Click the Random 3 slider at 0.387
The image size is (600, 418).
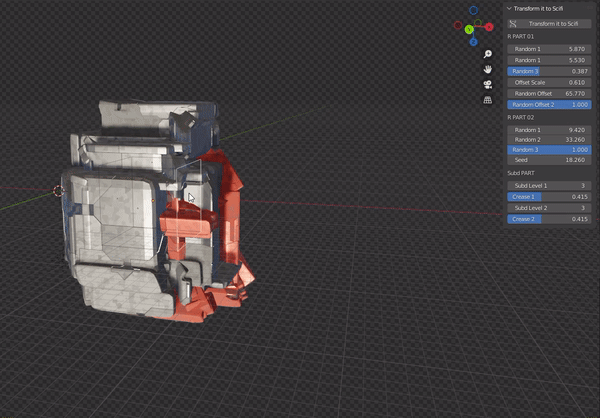click(549, 71)
